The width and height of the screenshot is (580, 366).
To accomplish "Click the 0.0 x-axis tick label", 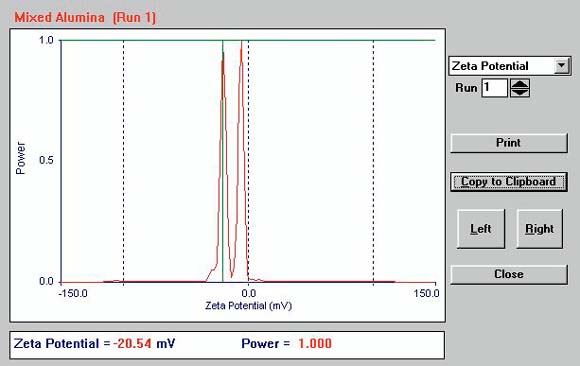I will pos(249,293).
